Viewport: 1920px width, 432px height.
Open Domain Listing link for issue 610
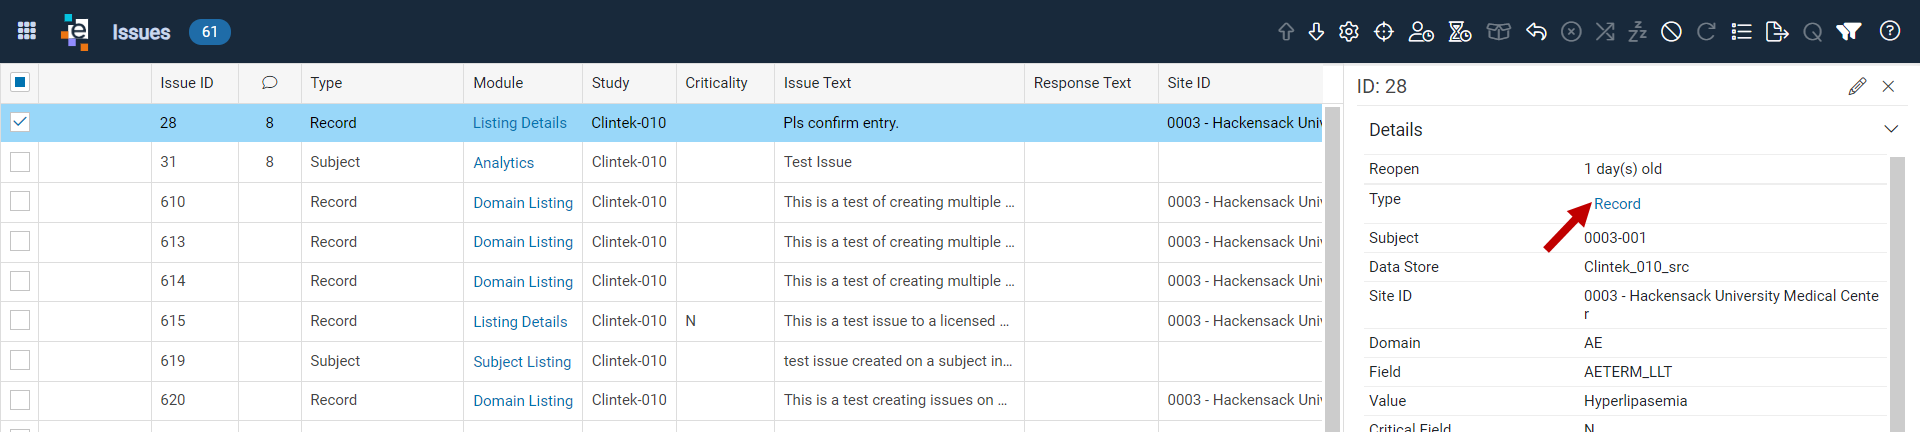tap(523, 203)
